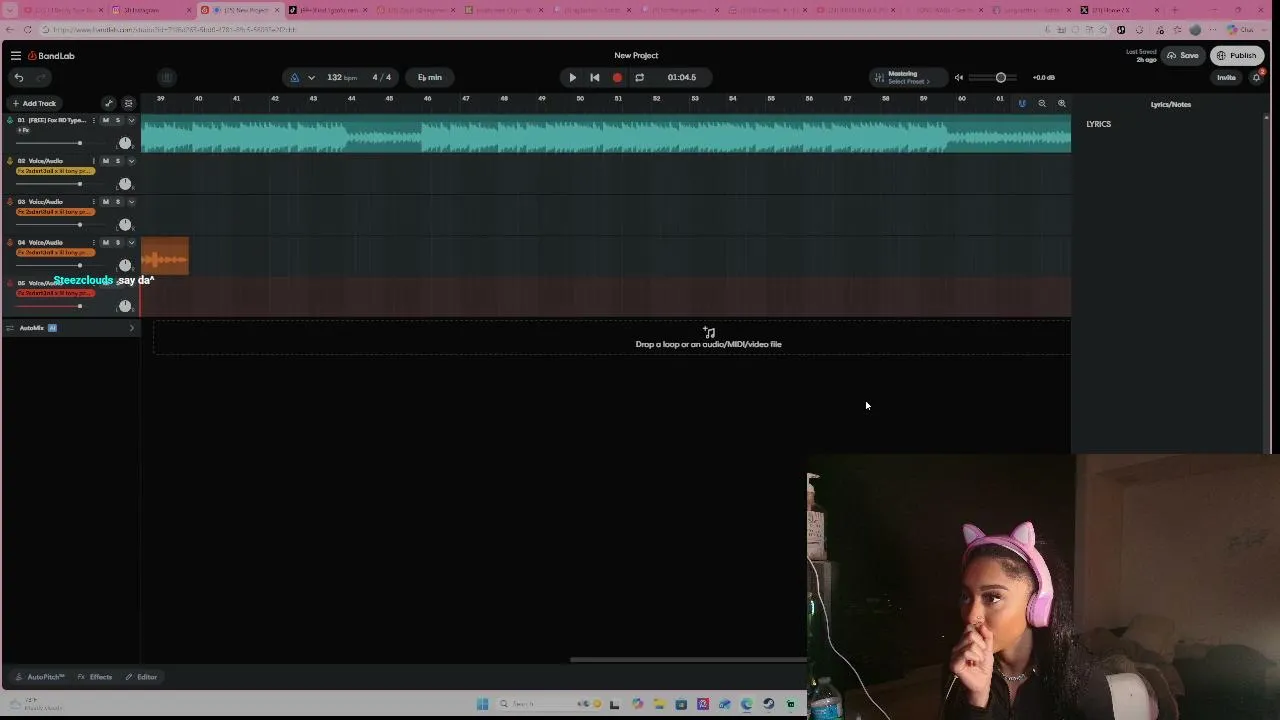This screenshot has width=1280, height=720.
Task: Expand track 04 options chevron
Action: point(131,243)
